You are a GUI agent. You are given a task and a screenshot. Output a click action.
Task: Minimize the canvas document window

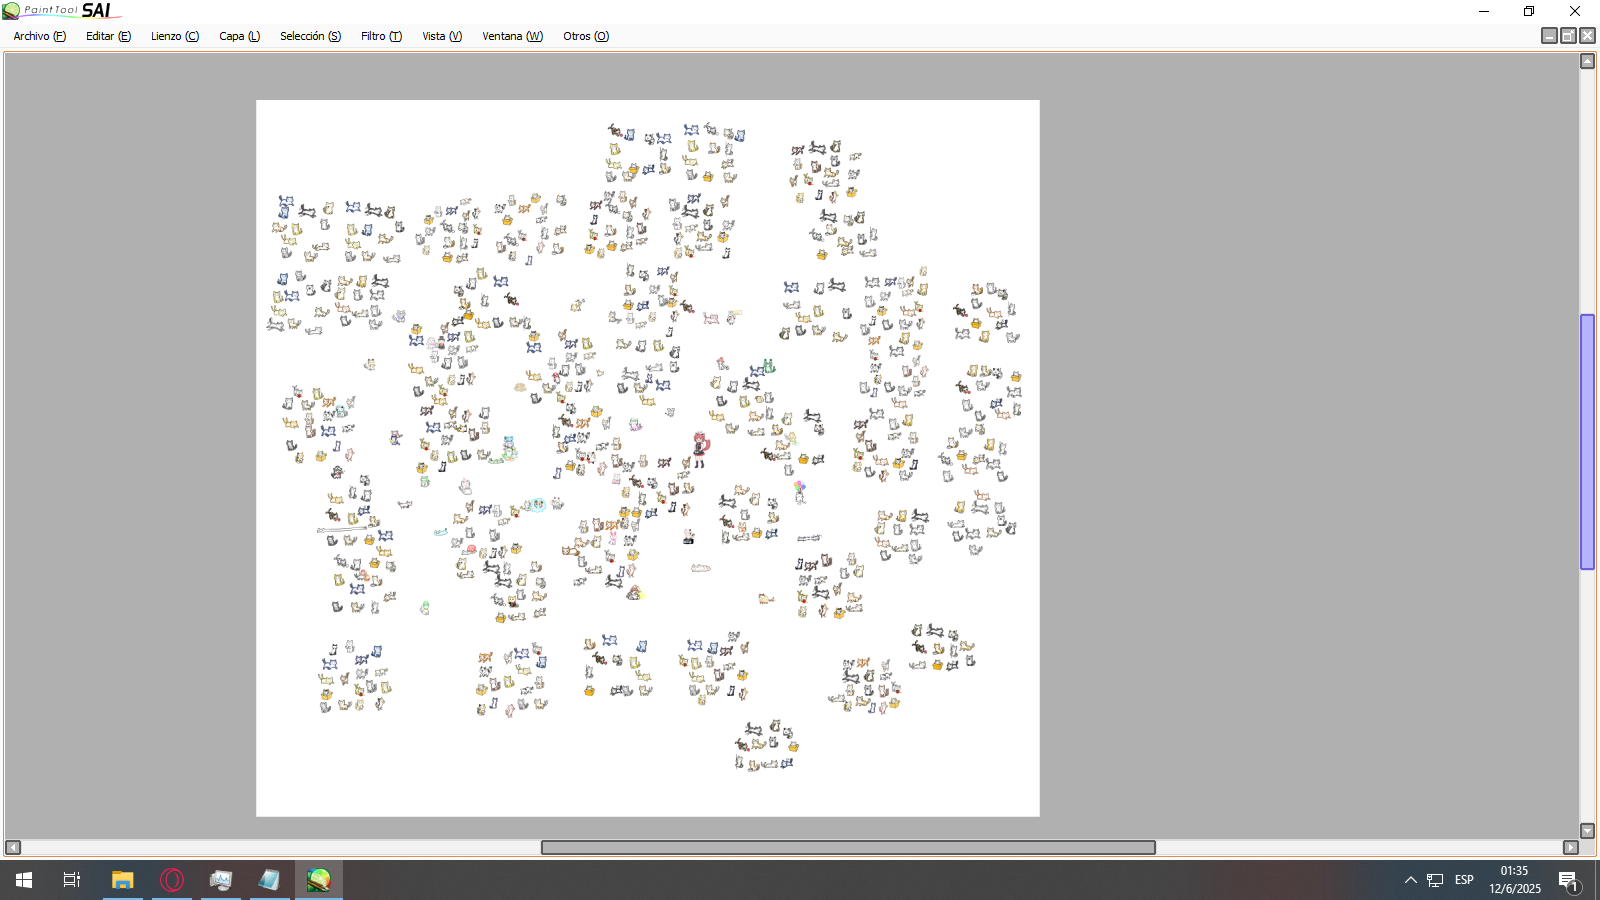(1549, 36)
